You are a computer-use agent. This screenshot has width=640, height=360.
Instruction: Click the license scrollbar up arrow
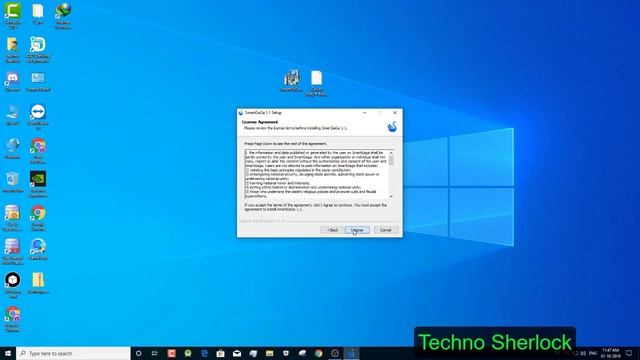[391, 153]
